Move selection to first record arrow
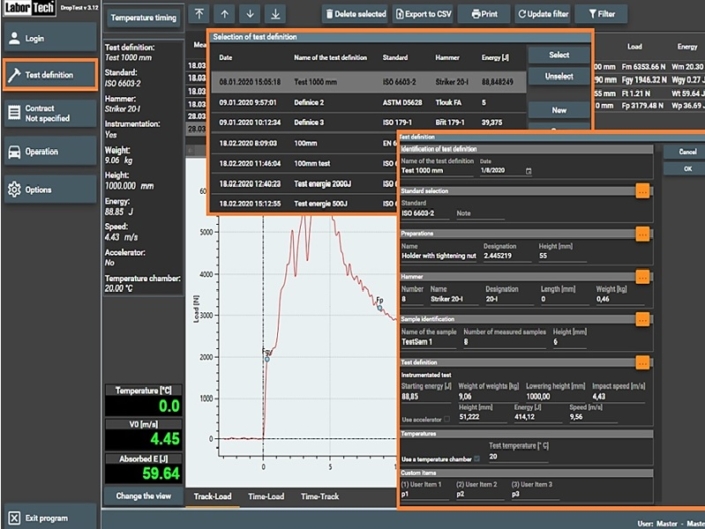 (x=199, y=14)
